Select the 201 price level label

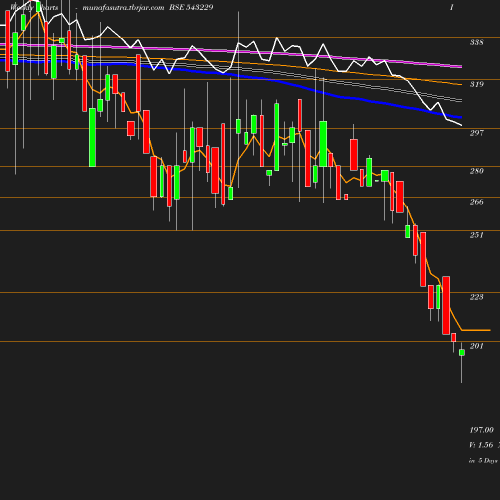(477, 346)
